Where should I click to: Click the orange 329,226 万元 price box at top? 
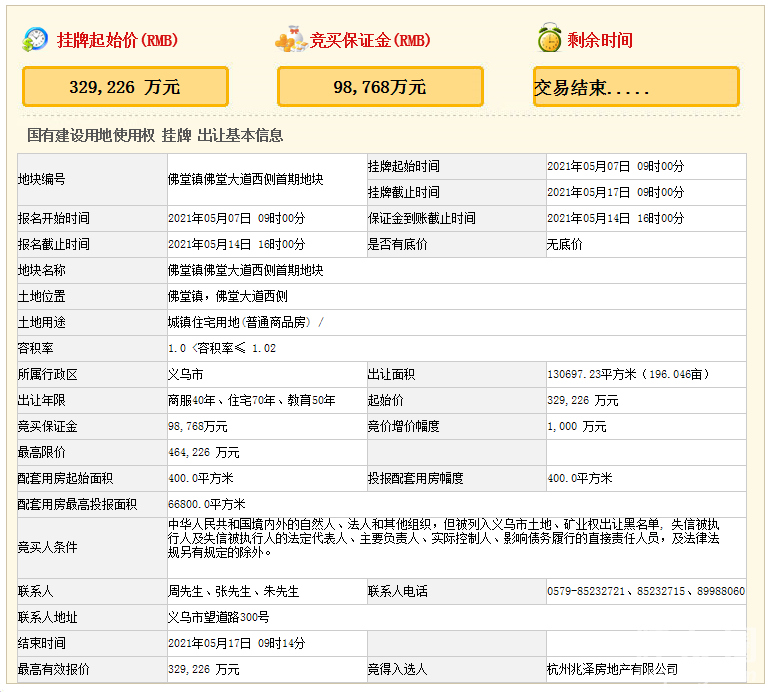point(125,87)
